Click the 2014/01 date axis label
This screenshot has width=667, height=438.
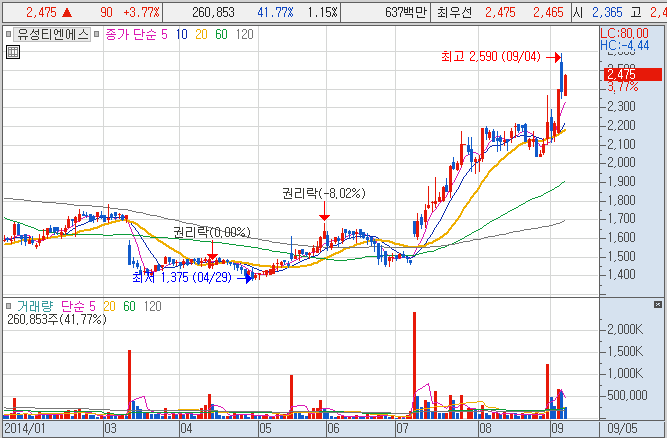click(24, 428)
